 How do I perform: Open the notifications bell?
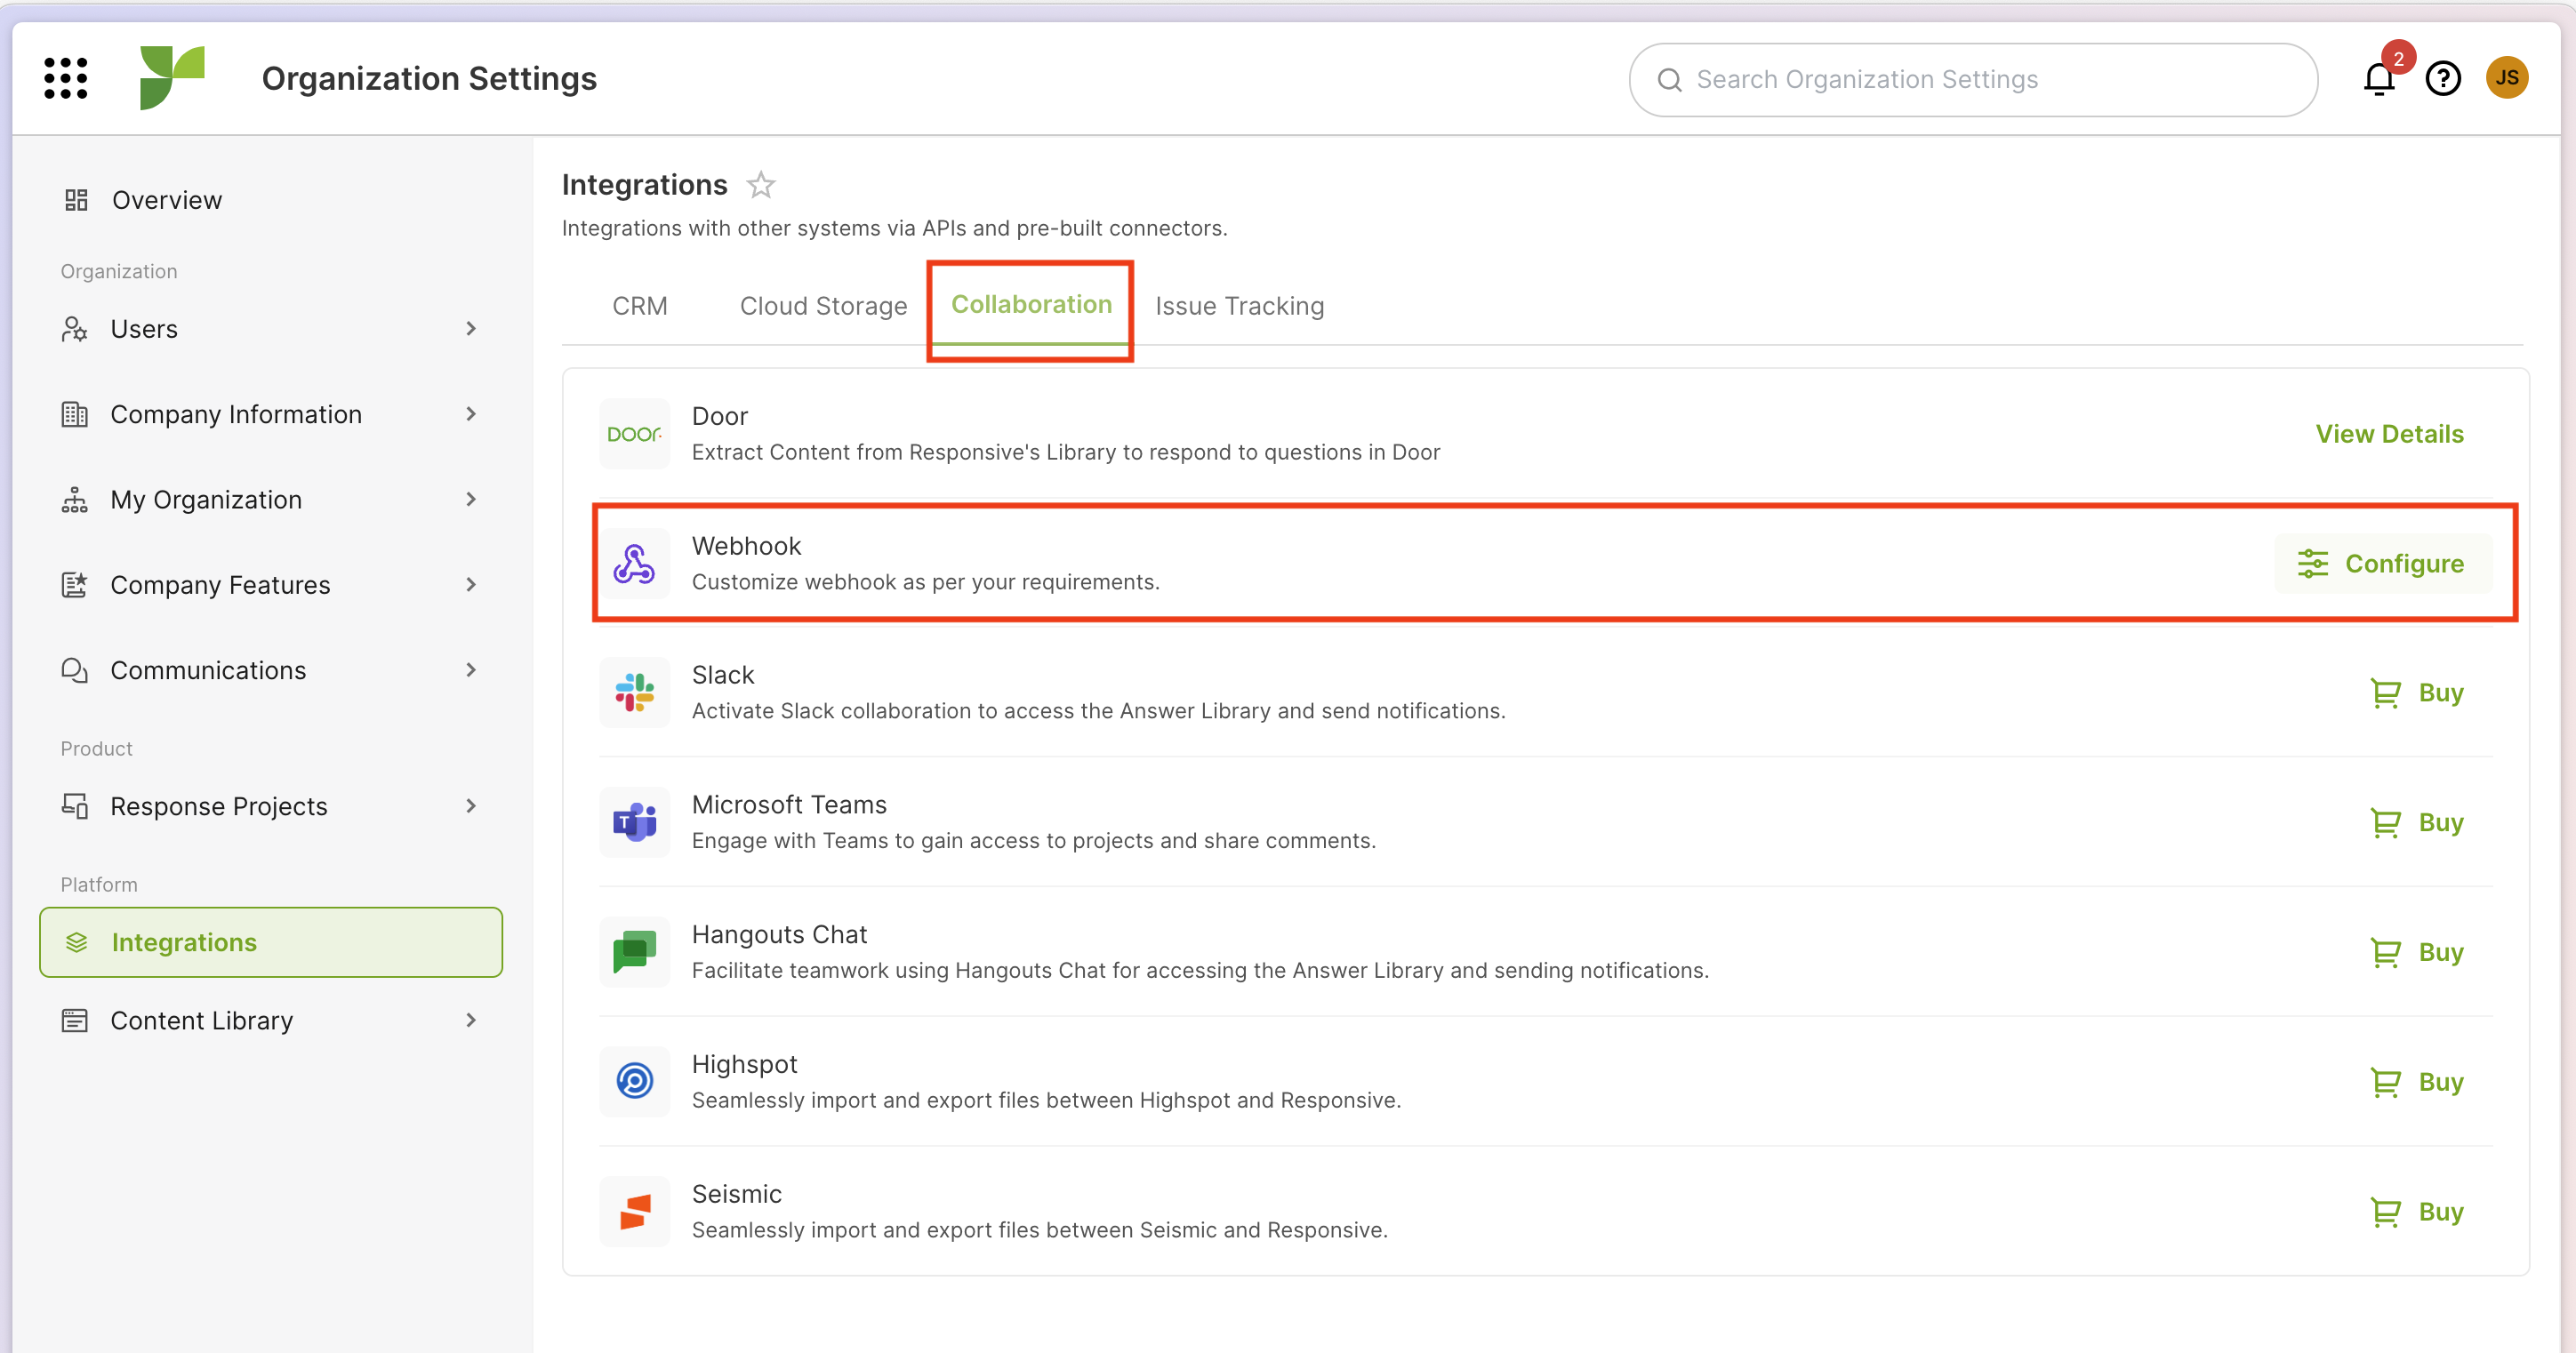[2379, 78]
